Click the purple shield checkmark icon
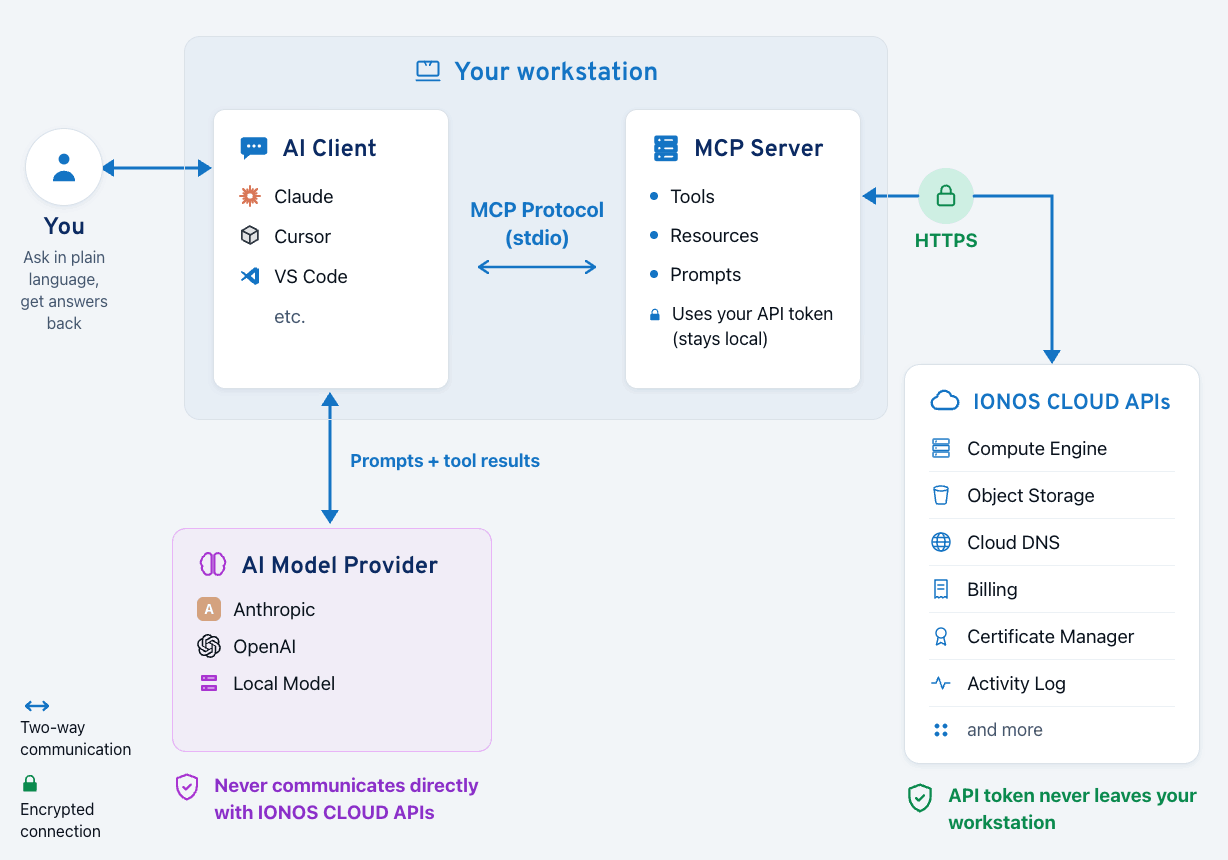1228x860 pixels. [187, 787]
